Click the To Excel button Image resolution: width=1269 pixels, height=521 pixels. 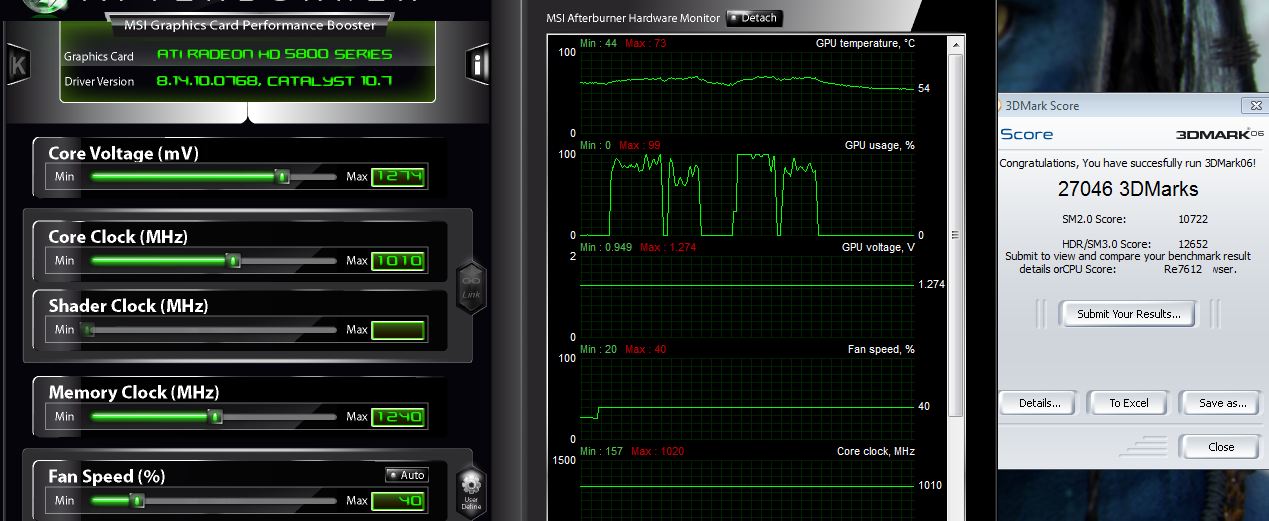click(x=1128, y=403)
